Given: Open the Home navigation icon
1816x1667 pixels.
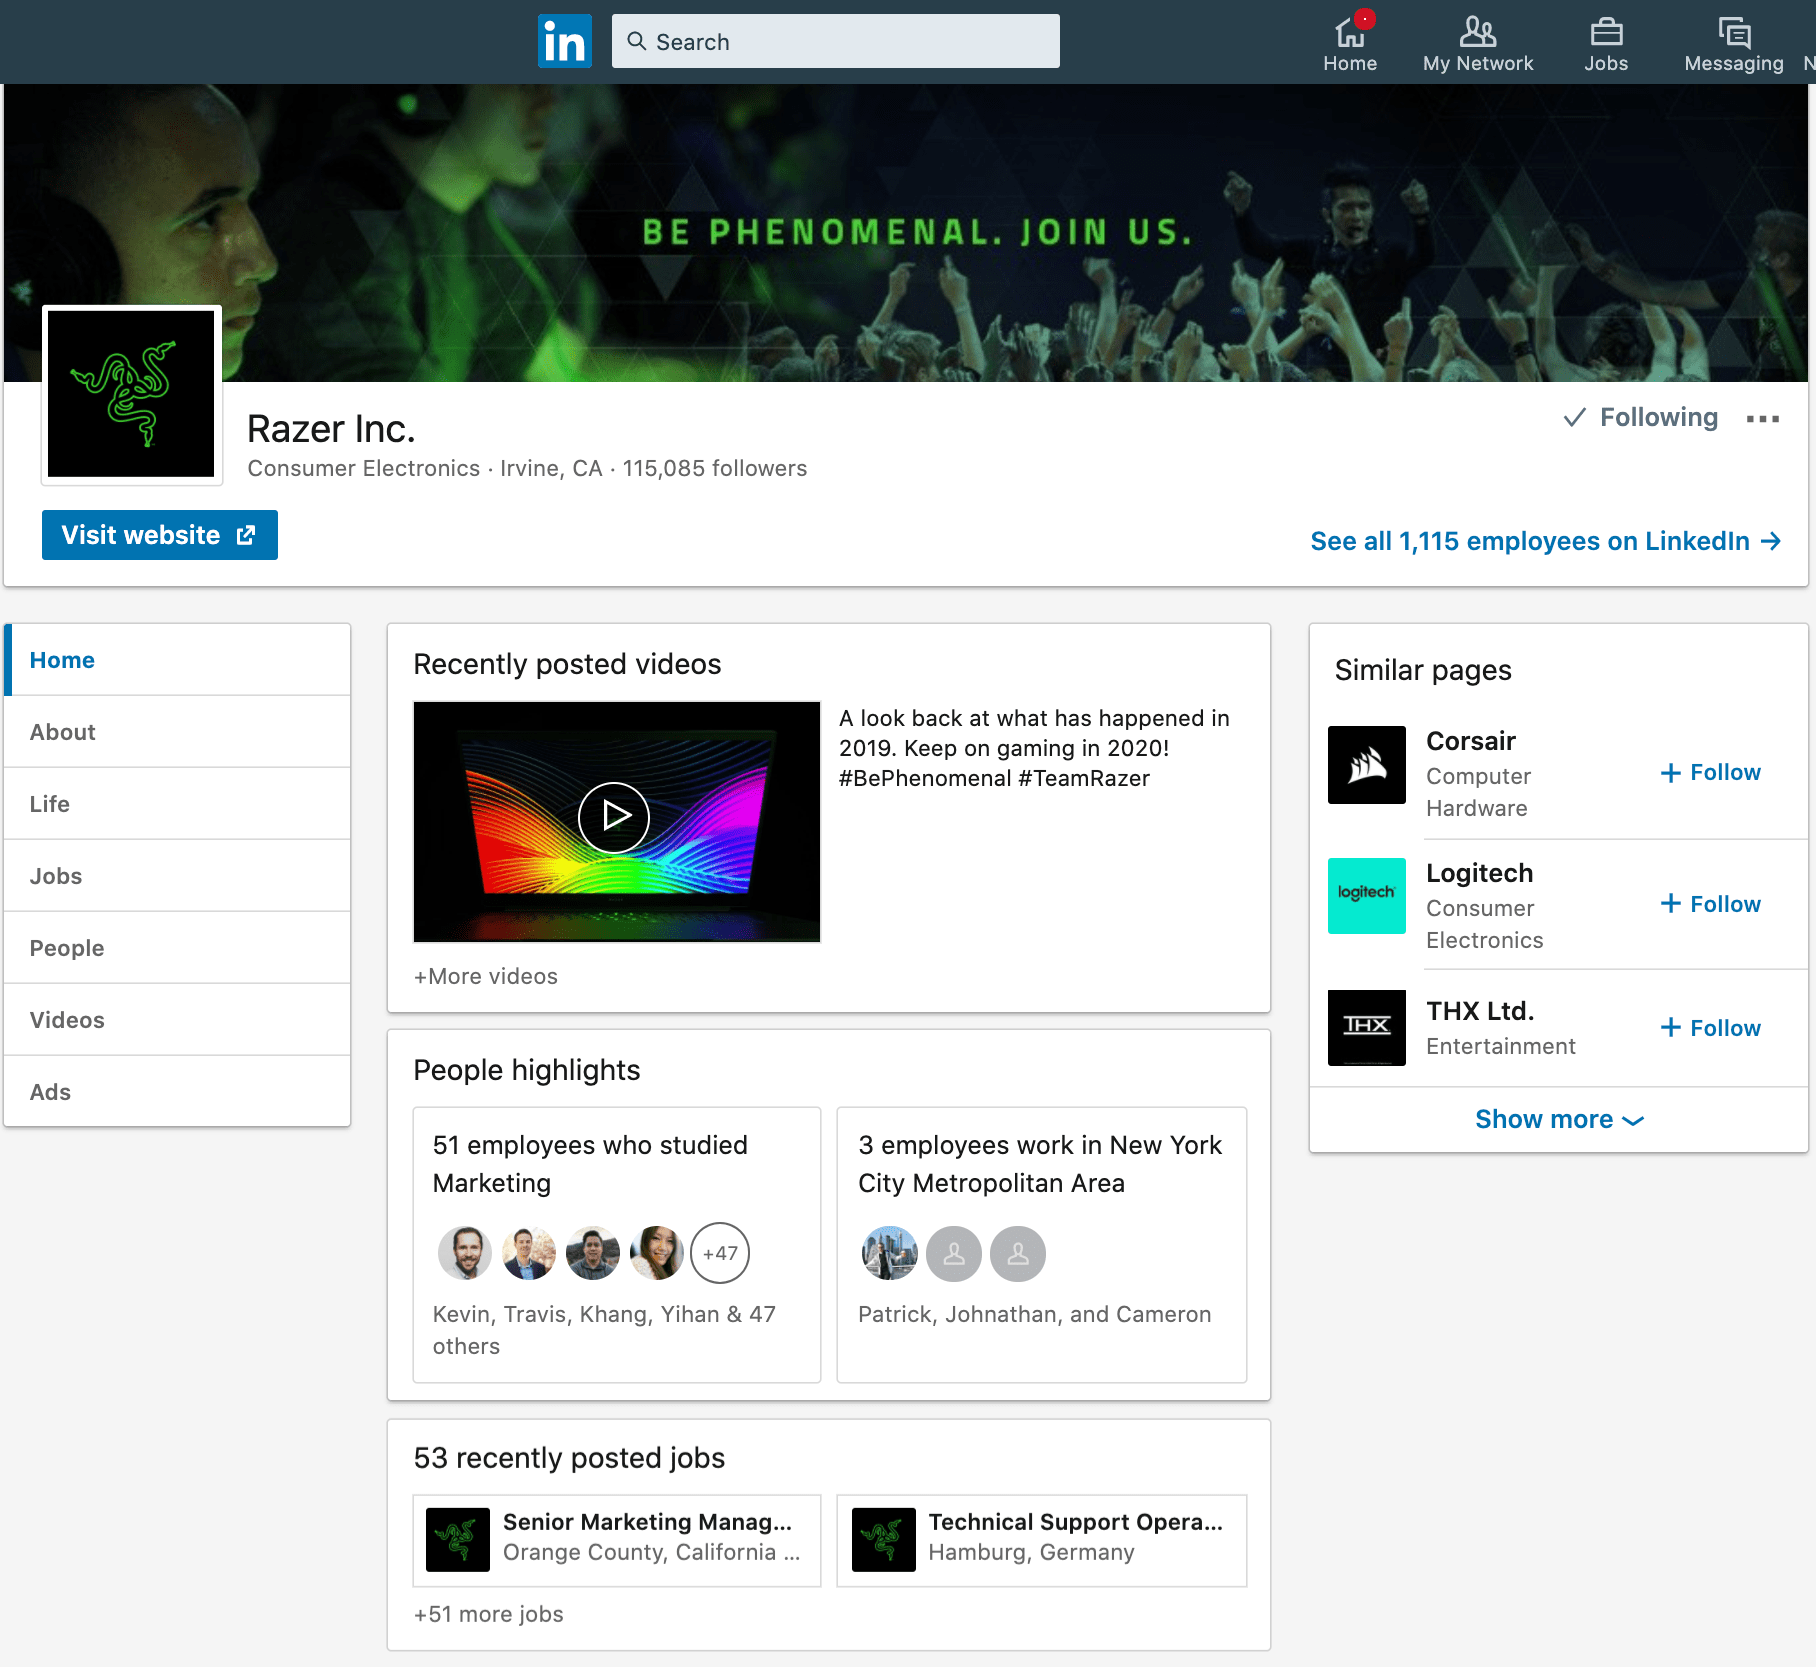Looking at the screenshot, I should 1349,33.
